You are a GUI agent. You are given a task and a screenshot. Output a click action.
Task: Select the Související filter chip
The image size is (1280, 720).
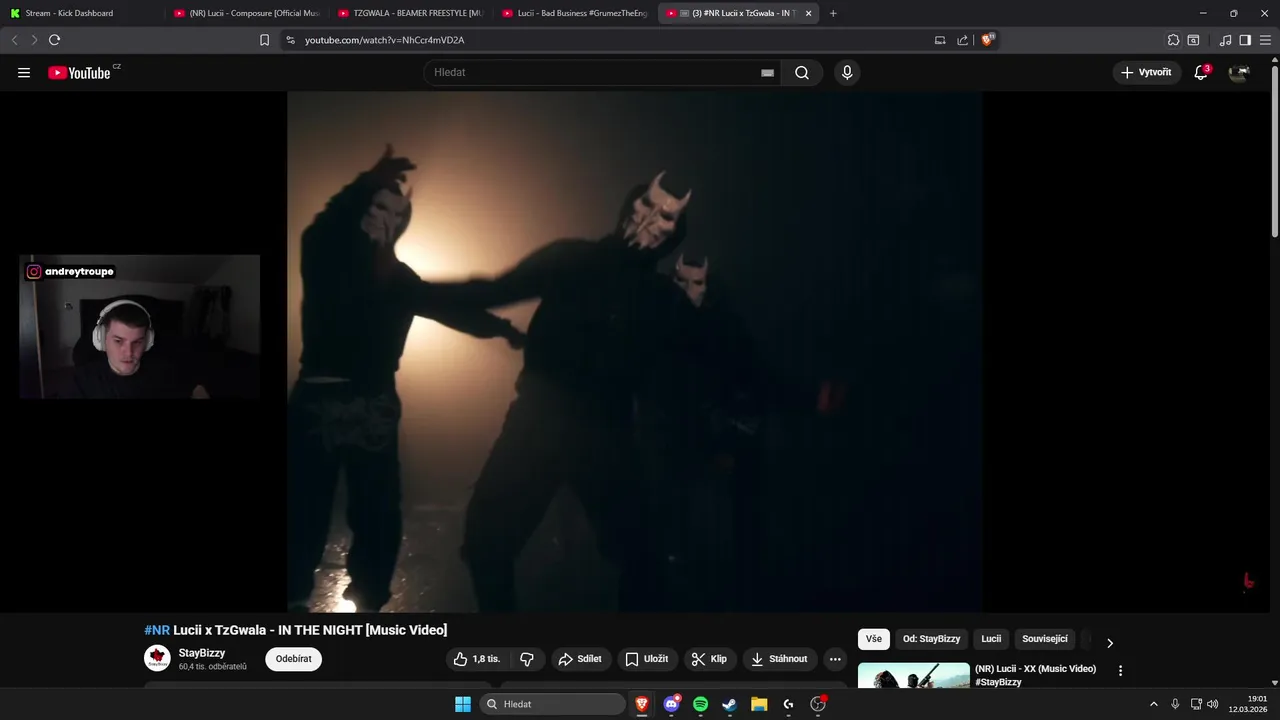click(x=1045, y=639)
